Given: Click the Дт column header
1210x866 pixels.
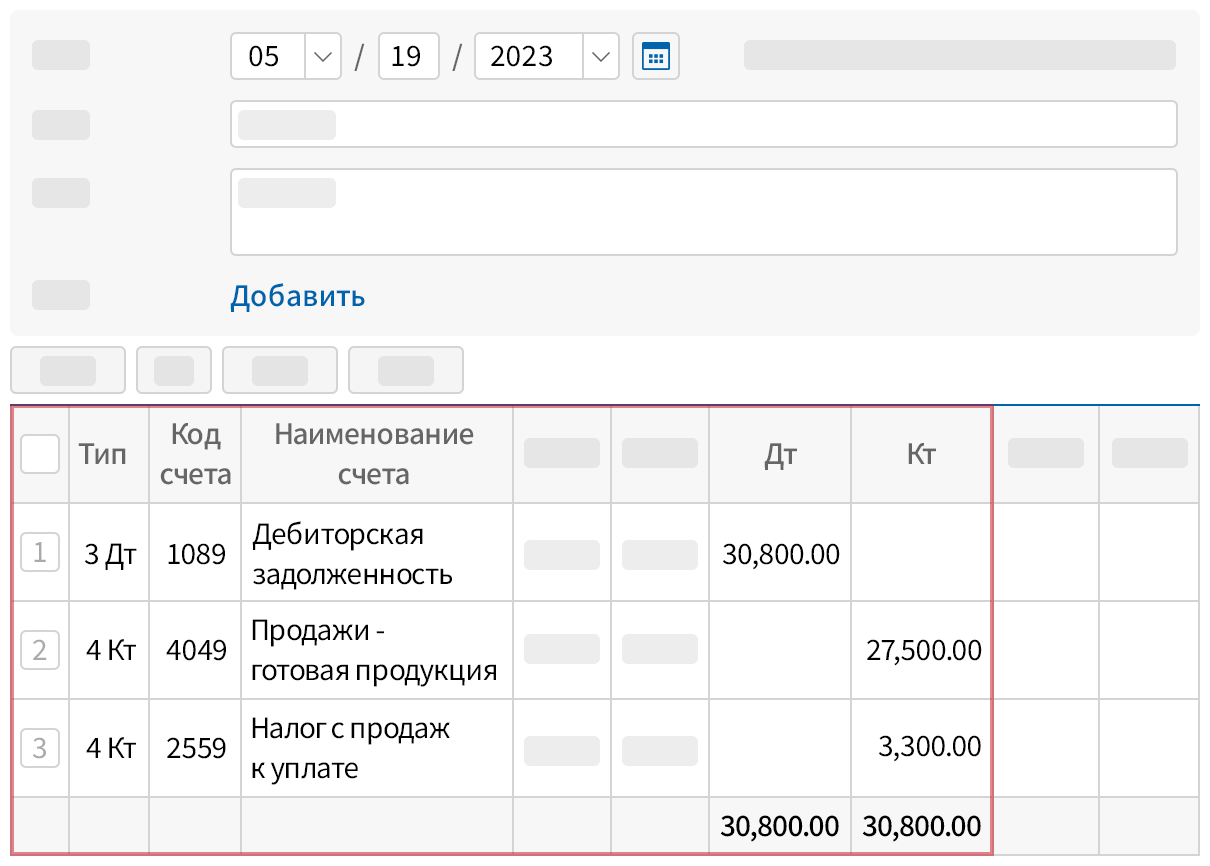Looking at the screenshot, I should pos(779,454).
